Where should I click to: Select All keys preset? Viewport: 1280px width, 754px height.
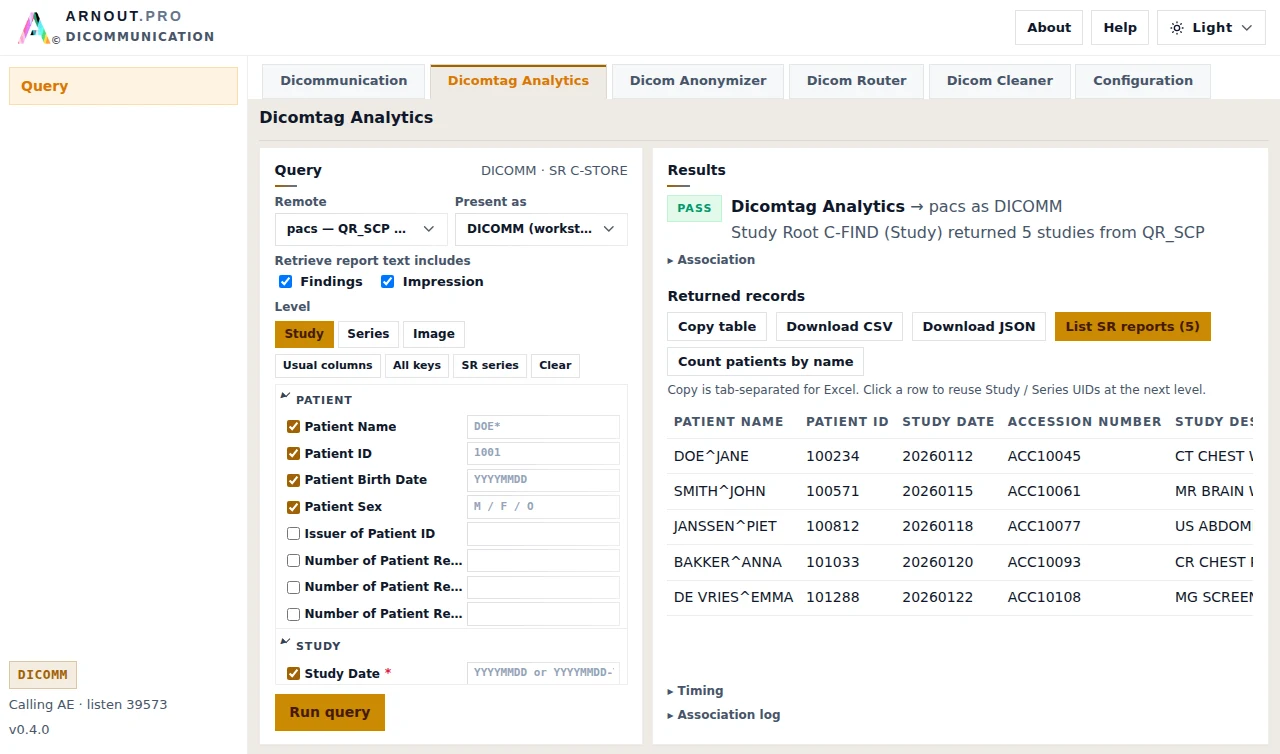(417, 366)
